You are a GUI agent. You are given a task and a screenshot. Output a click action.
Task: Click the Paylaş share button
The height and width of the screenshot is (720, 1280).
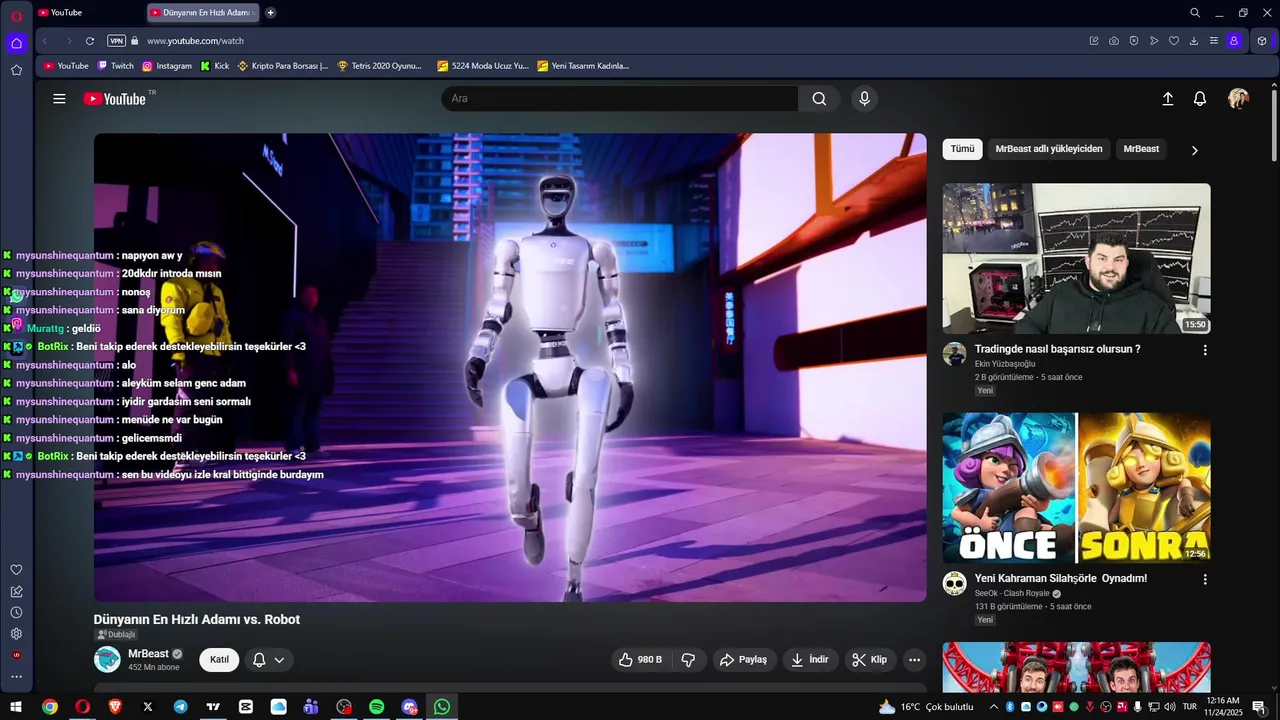click(744, 660)
